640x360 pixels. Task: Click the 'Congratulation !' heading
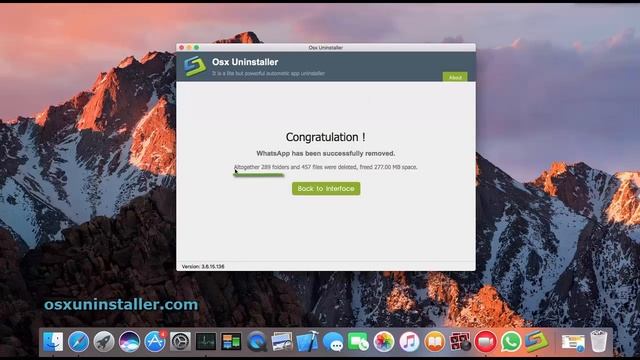point(326,137)
